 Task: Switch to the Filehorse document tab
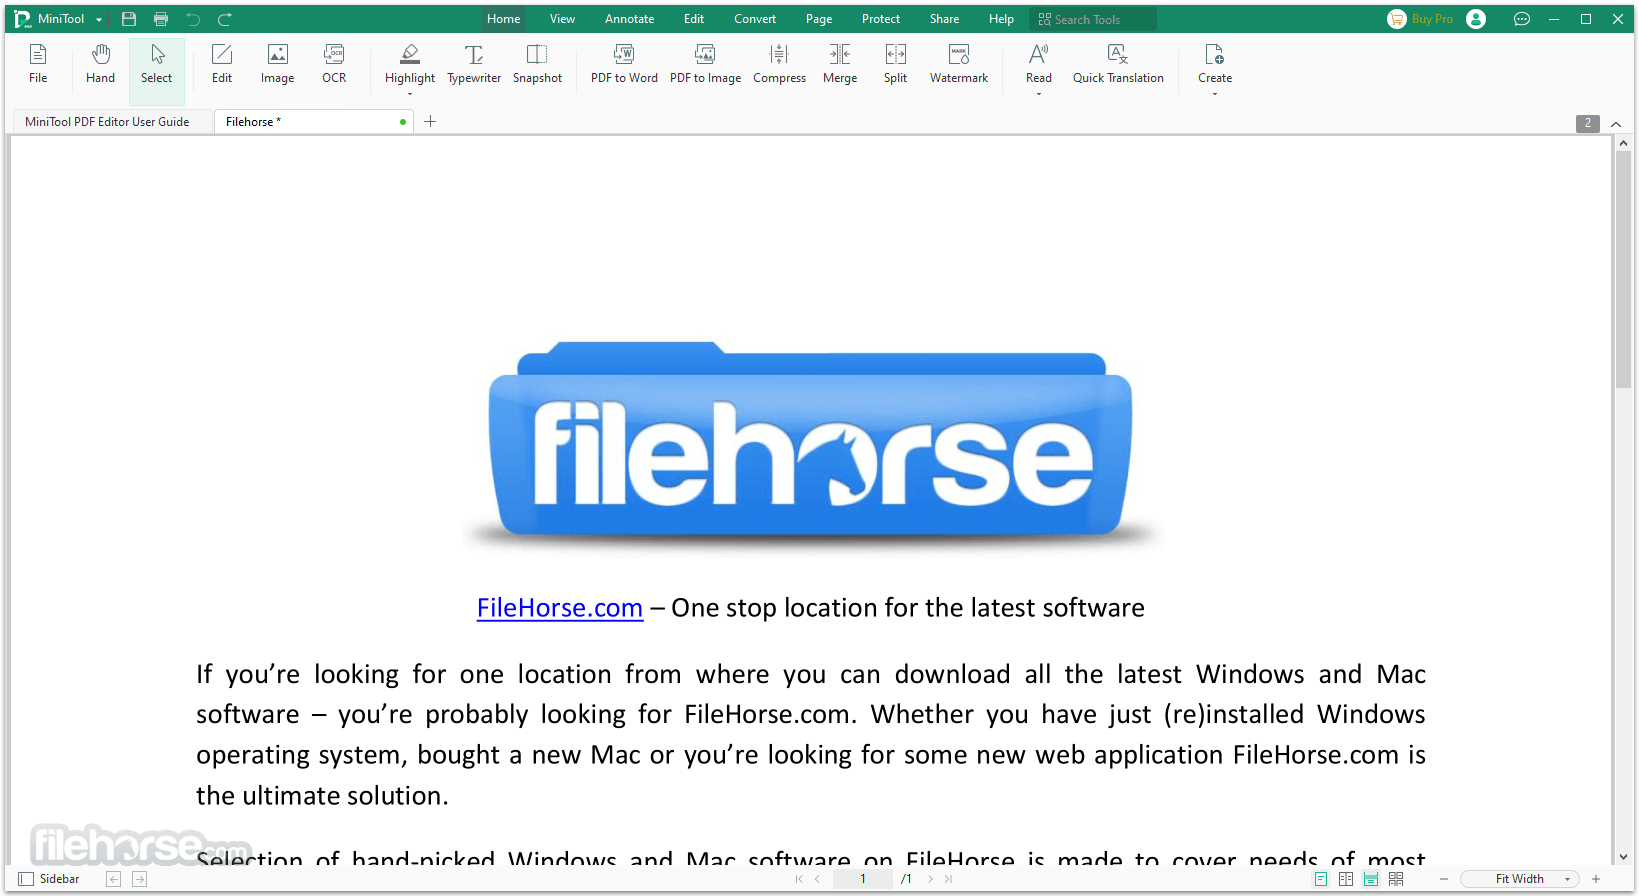(x=313, y=122)
